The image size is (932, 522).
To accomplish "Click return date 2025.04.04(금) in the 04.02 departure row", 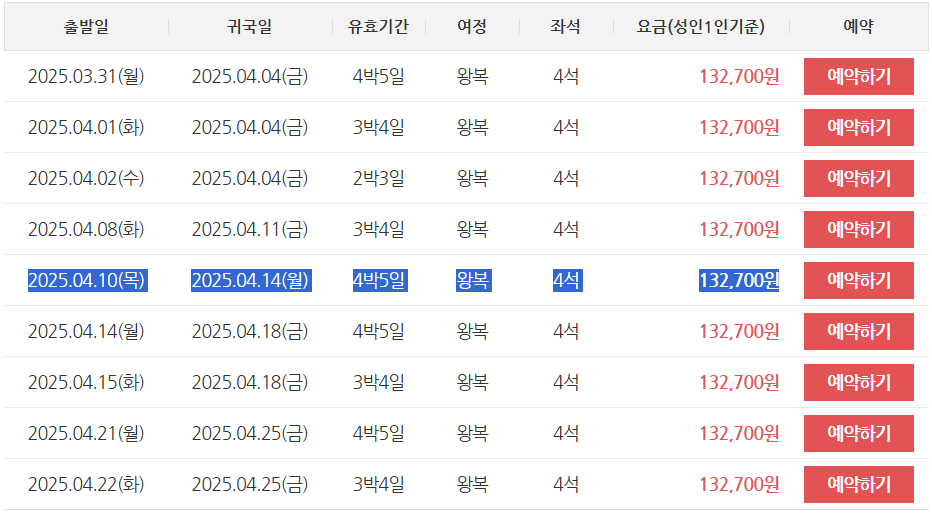I will (250, 178).
